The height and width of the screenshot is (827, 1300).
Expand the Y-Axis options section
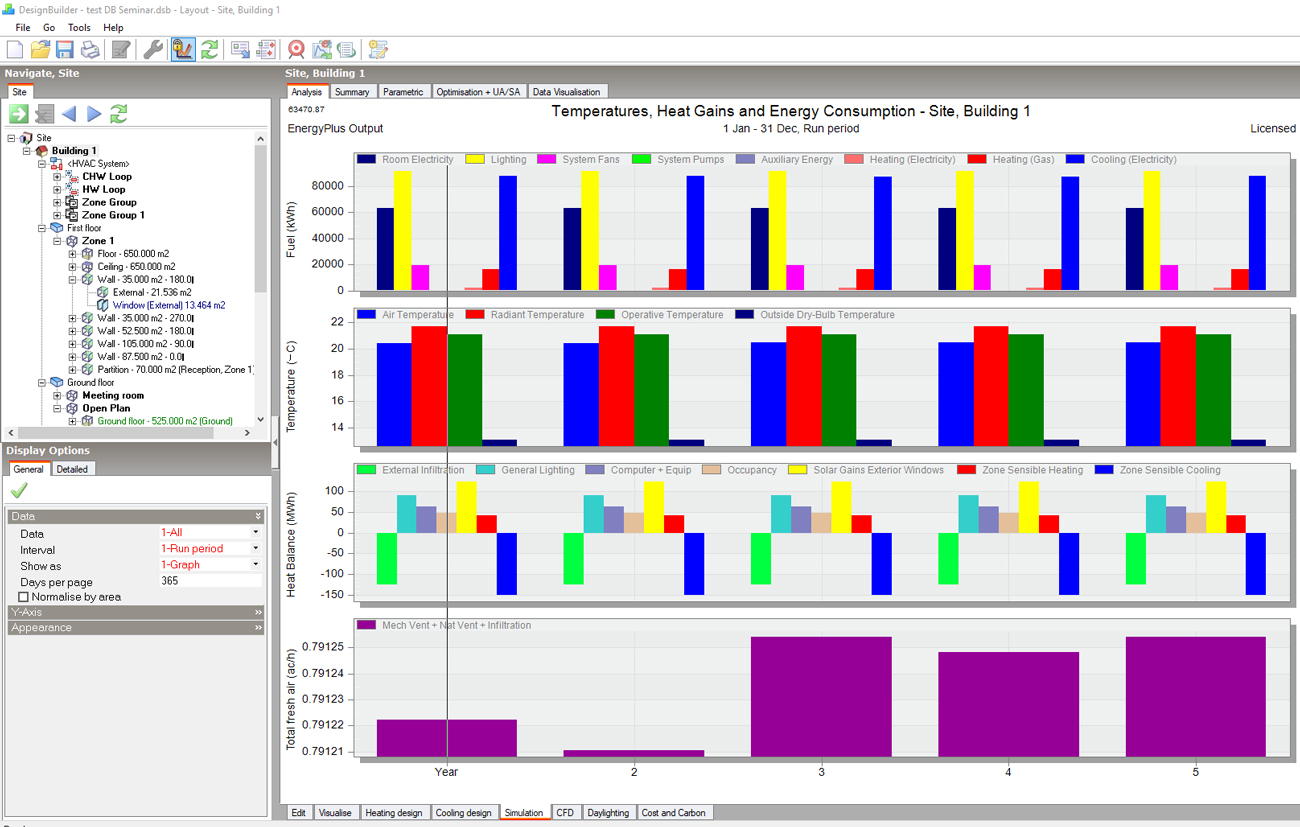tap(136, 612)
